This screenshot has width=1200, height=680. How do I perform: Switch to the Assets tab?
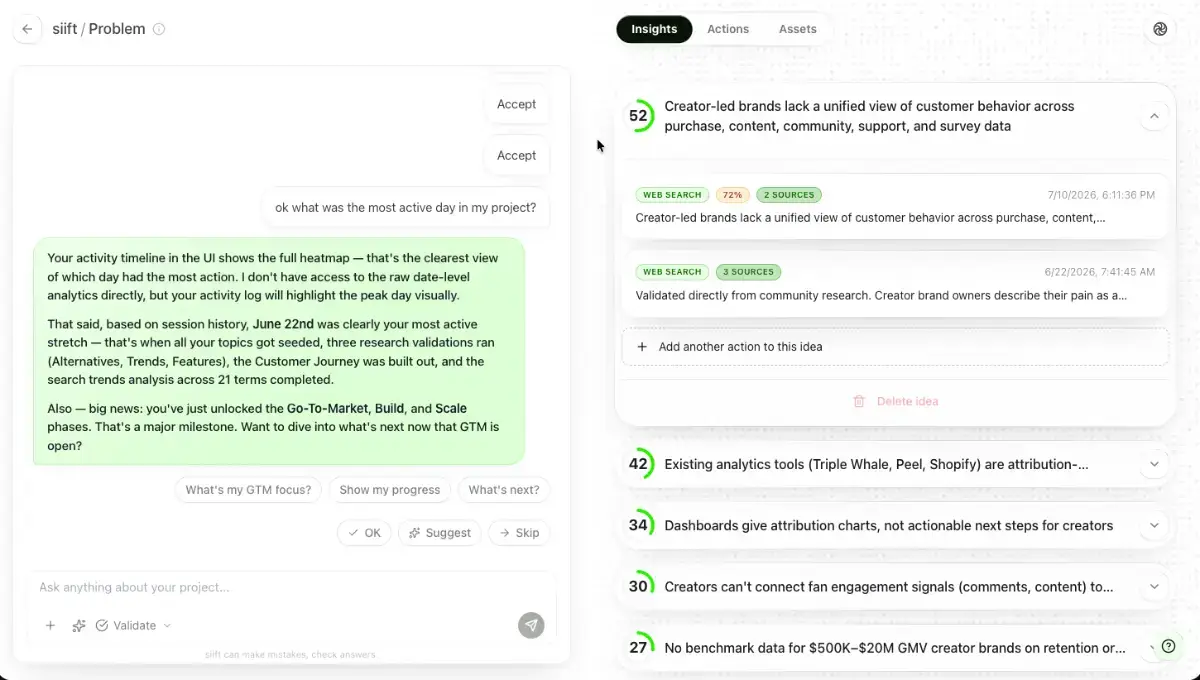(798, 29)
